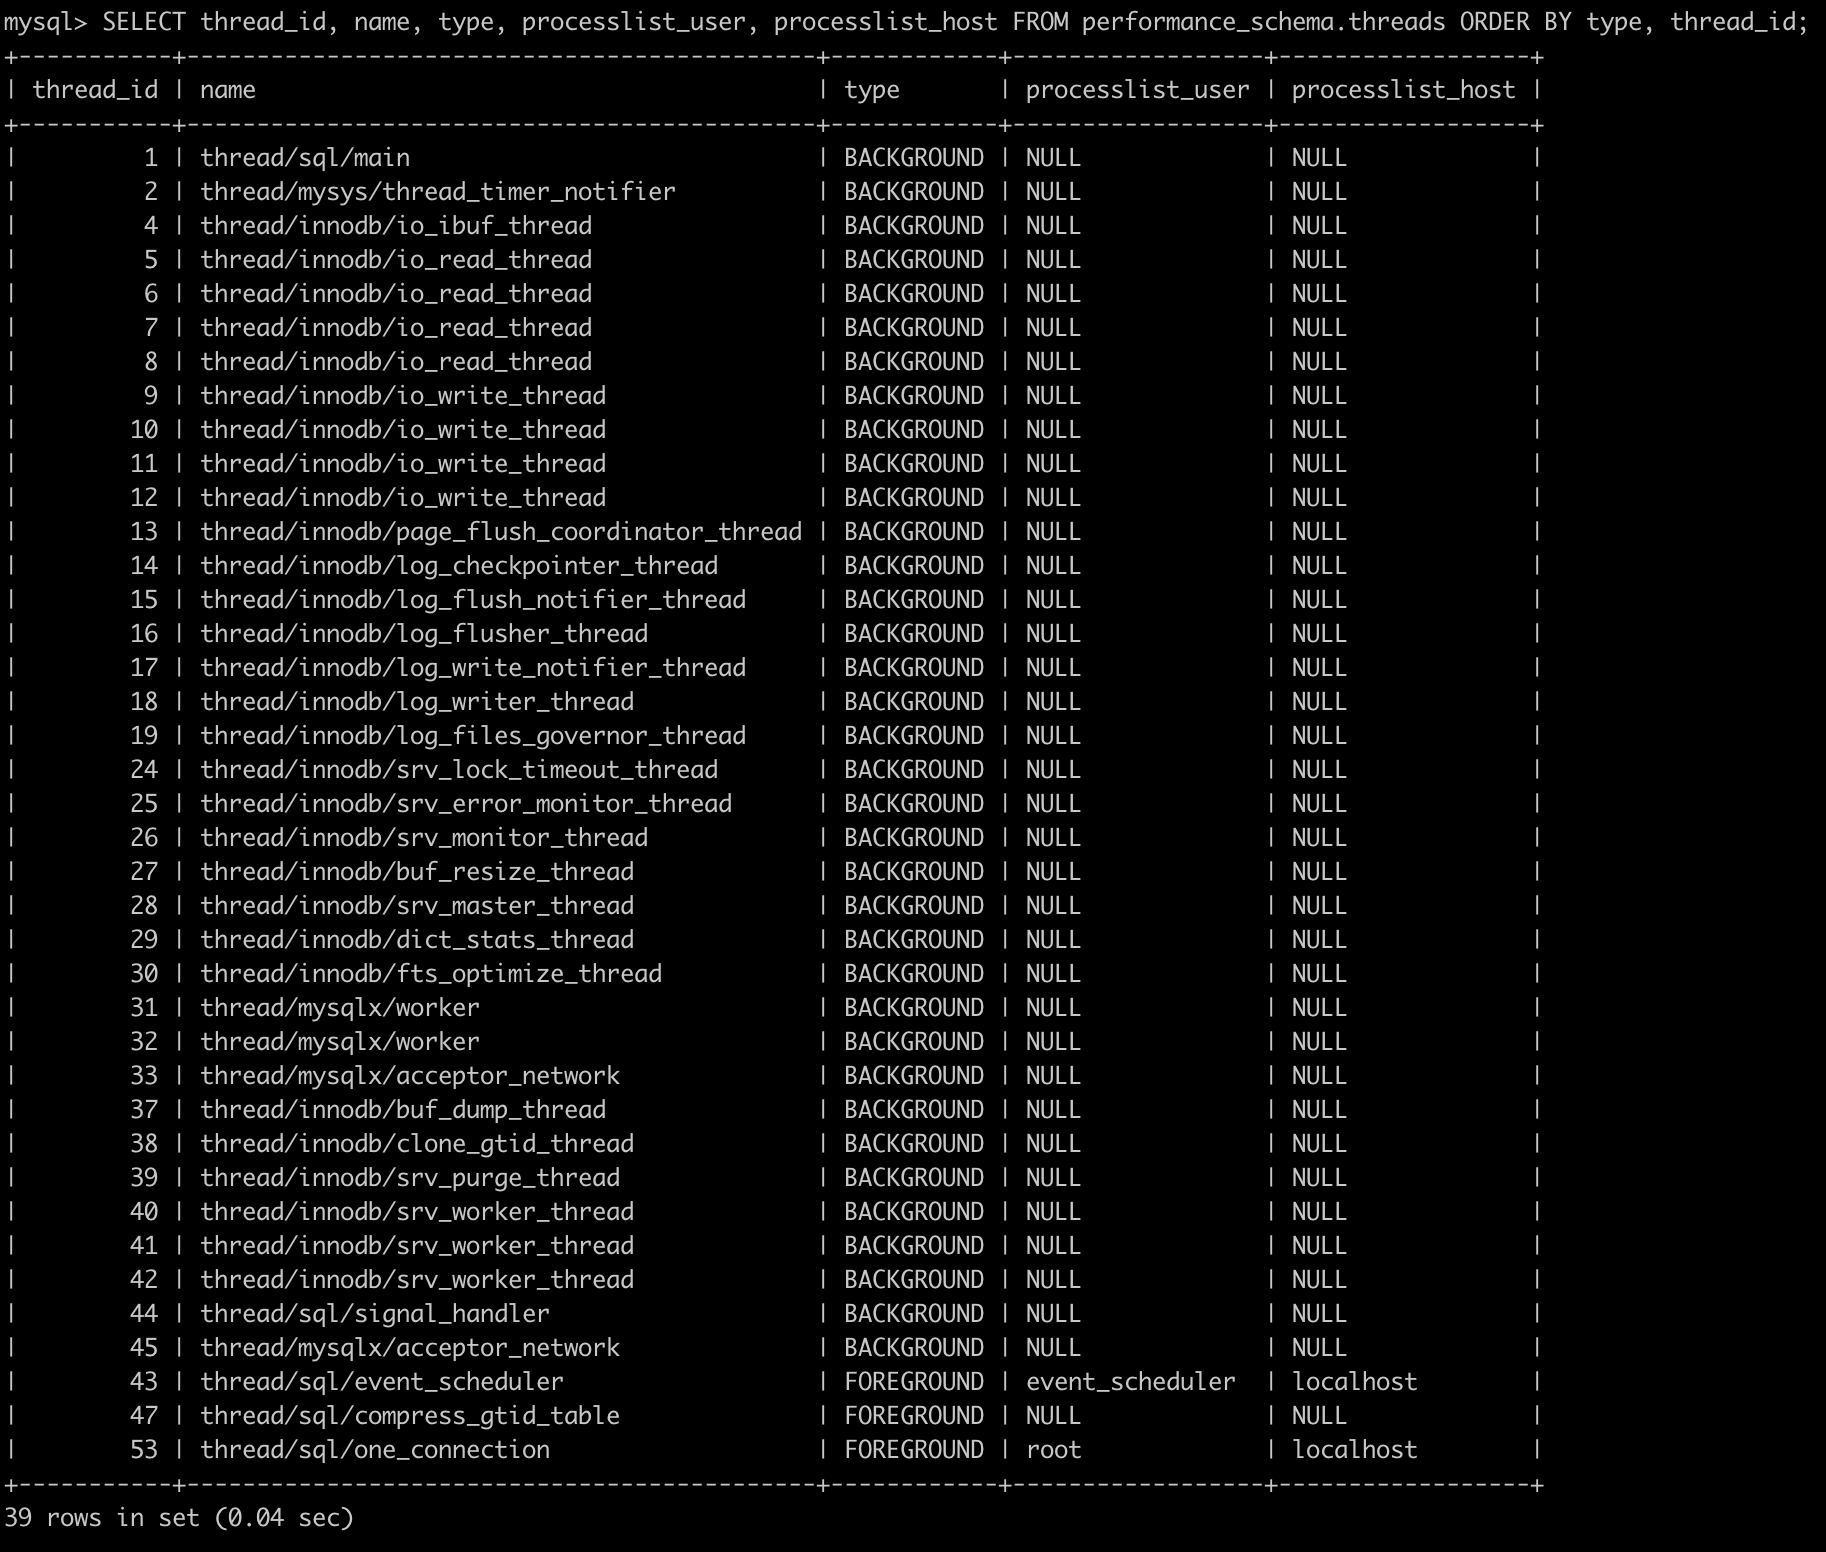Viewport: 1826px width, 1552px height.
Task: Click acceptor_network name in thread 45 row
Action: tap(410, 1348)
